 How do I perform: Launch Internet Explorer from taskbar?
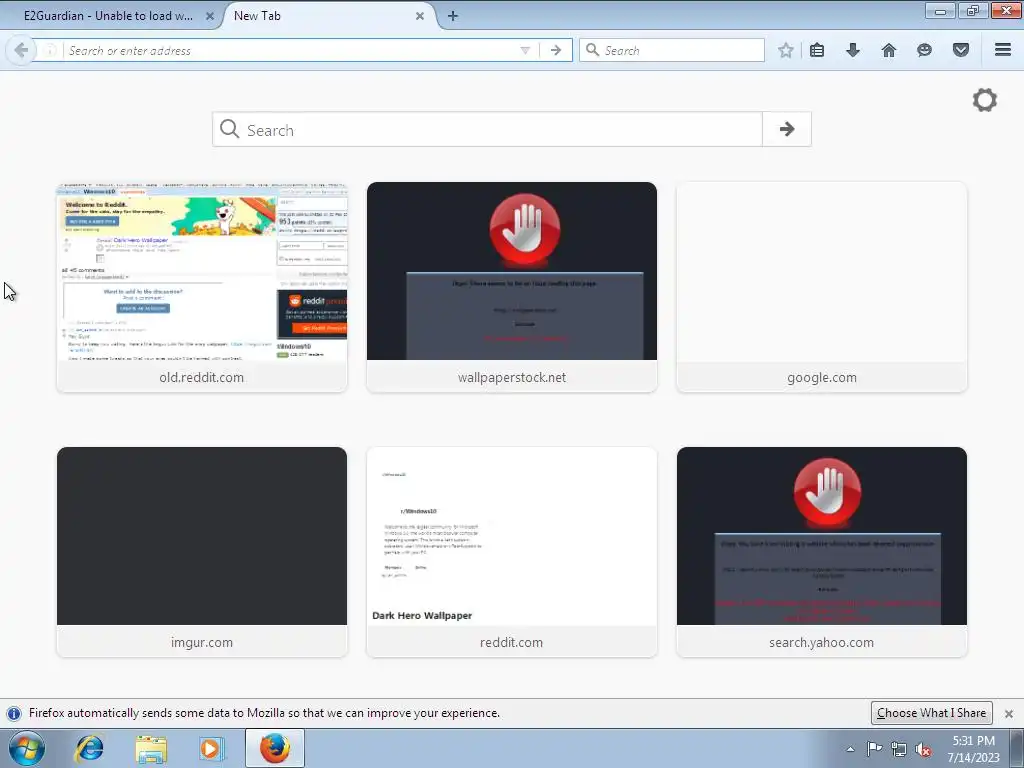point(89,748)
